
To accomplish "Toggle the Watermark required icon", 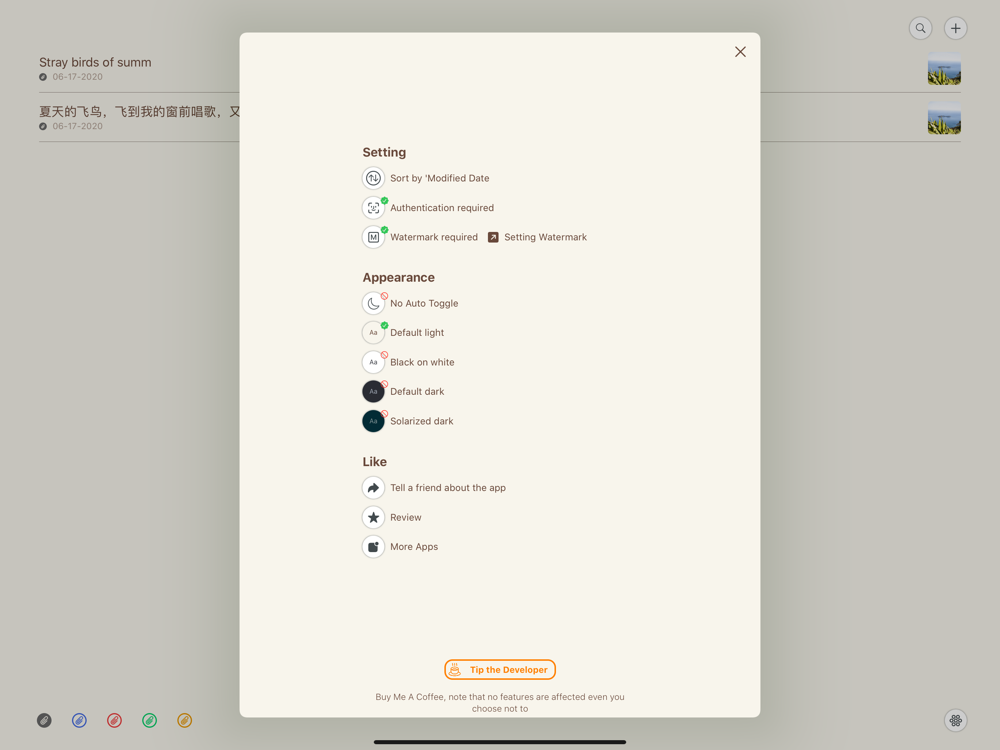I will tap(373, 237).
